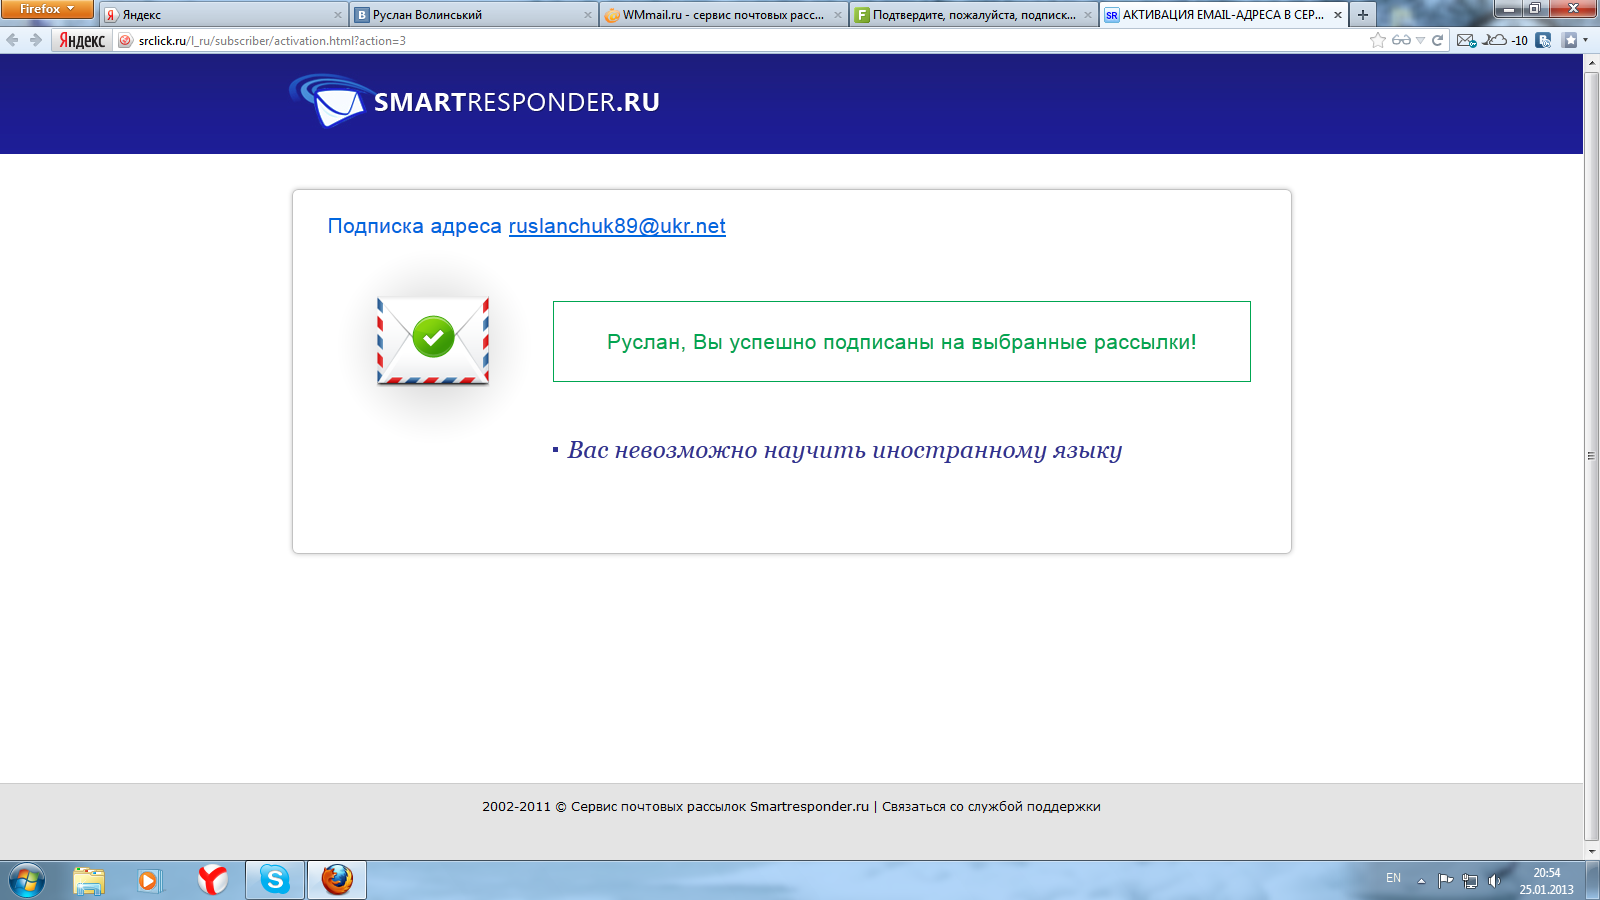Image resolution: width=1600 pixels, height=900 pixels.
Task: Open the Windows Start menu
Action: pyautogui.click(x=27, y=880)
